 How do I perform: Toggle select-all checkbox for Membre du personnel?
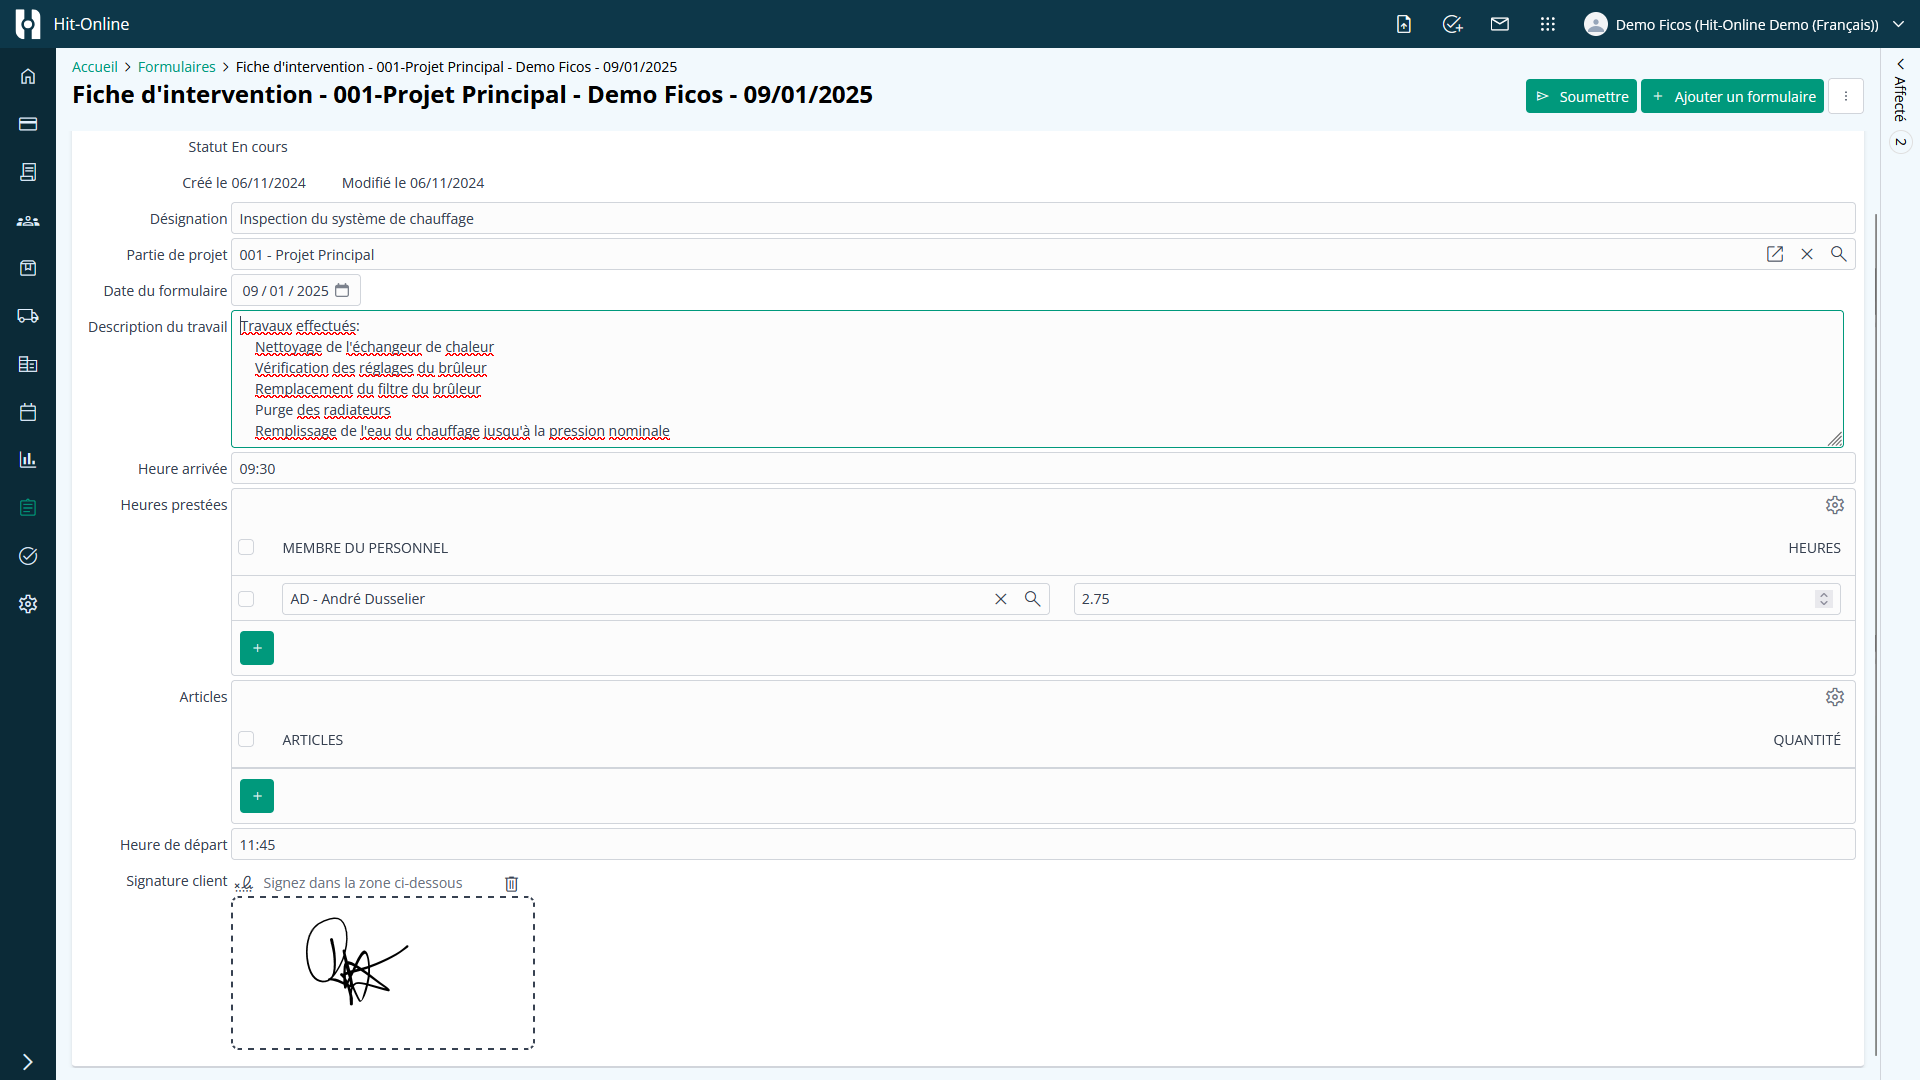pyautogui.click(x=246, y=547)
